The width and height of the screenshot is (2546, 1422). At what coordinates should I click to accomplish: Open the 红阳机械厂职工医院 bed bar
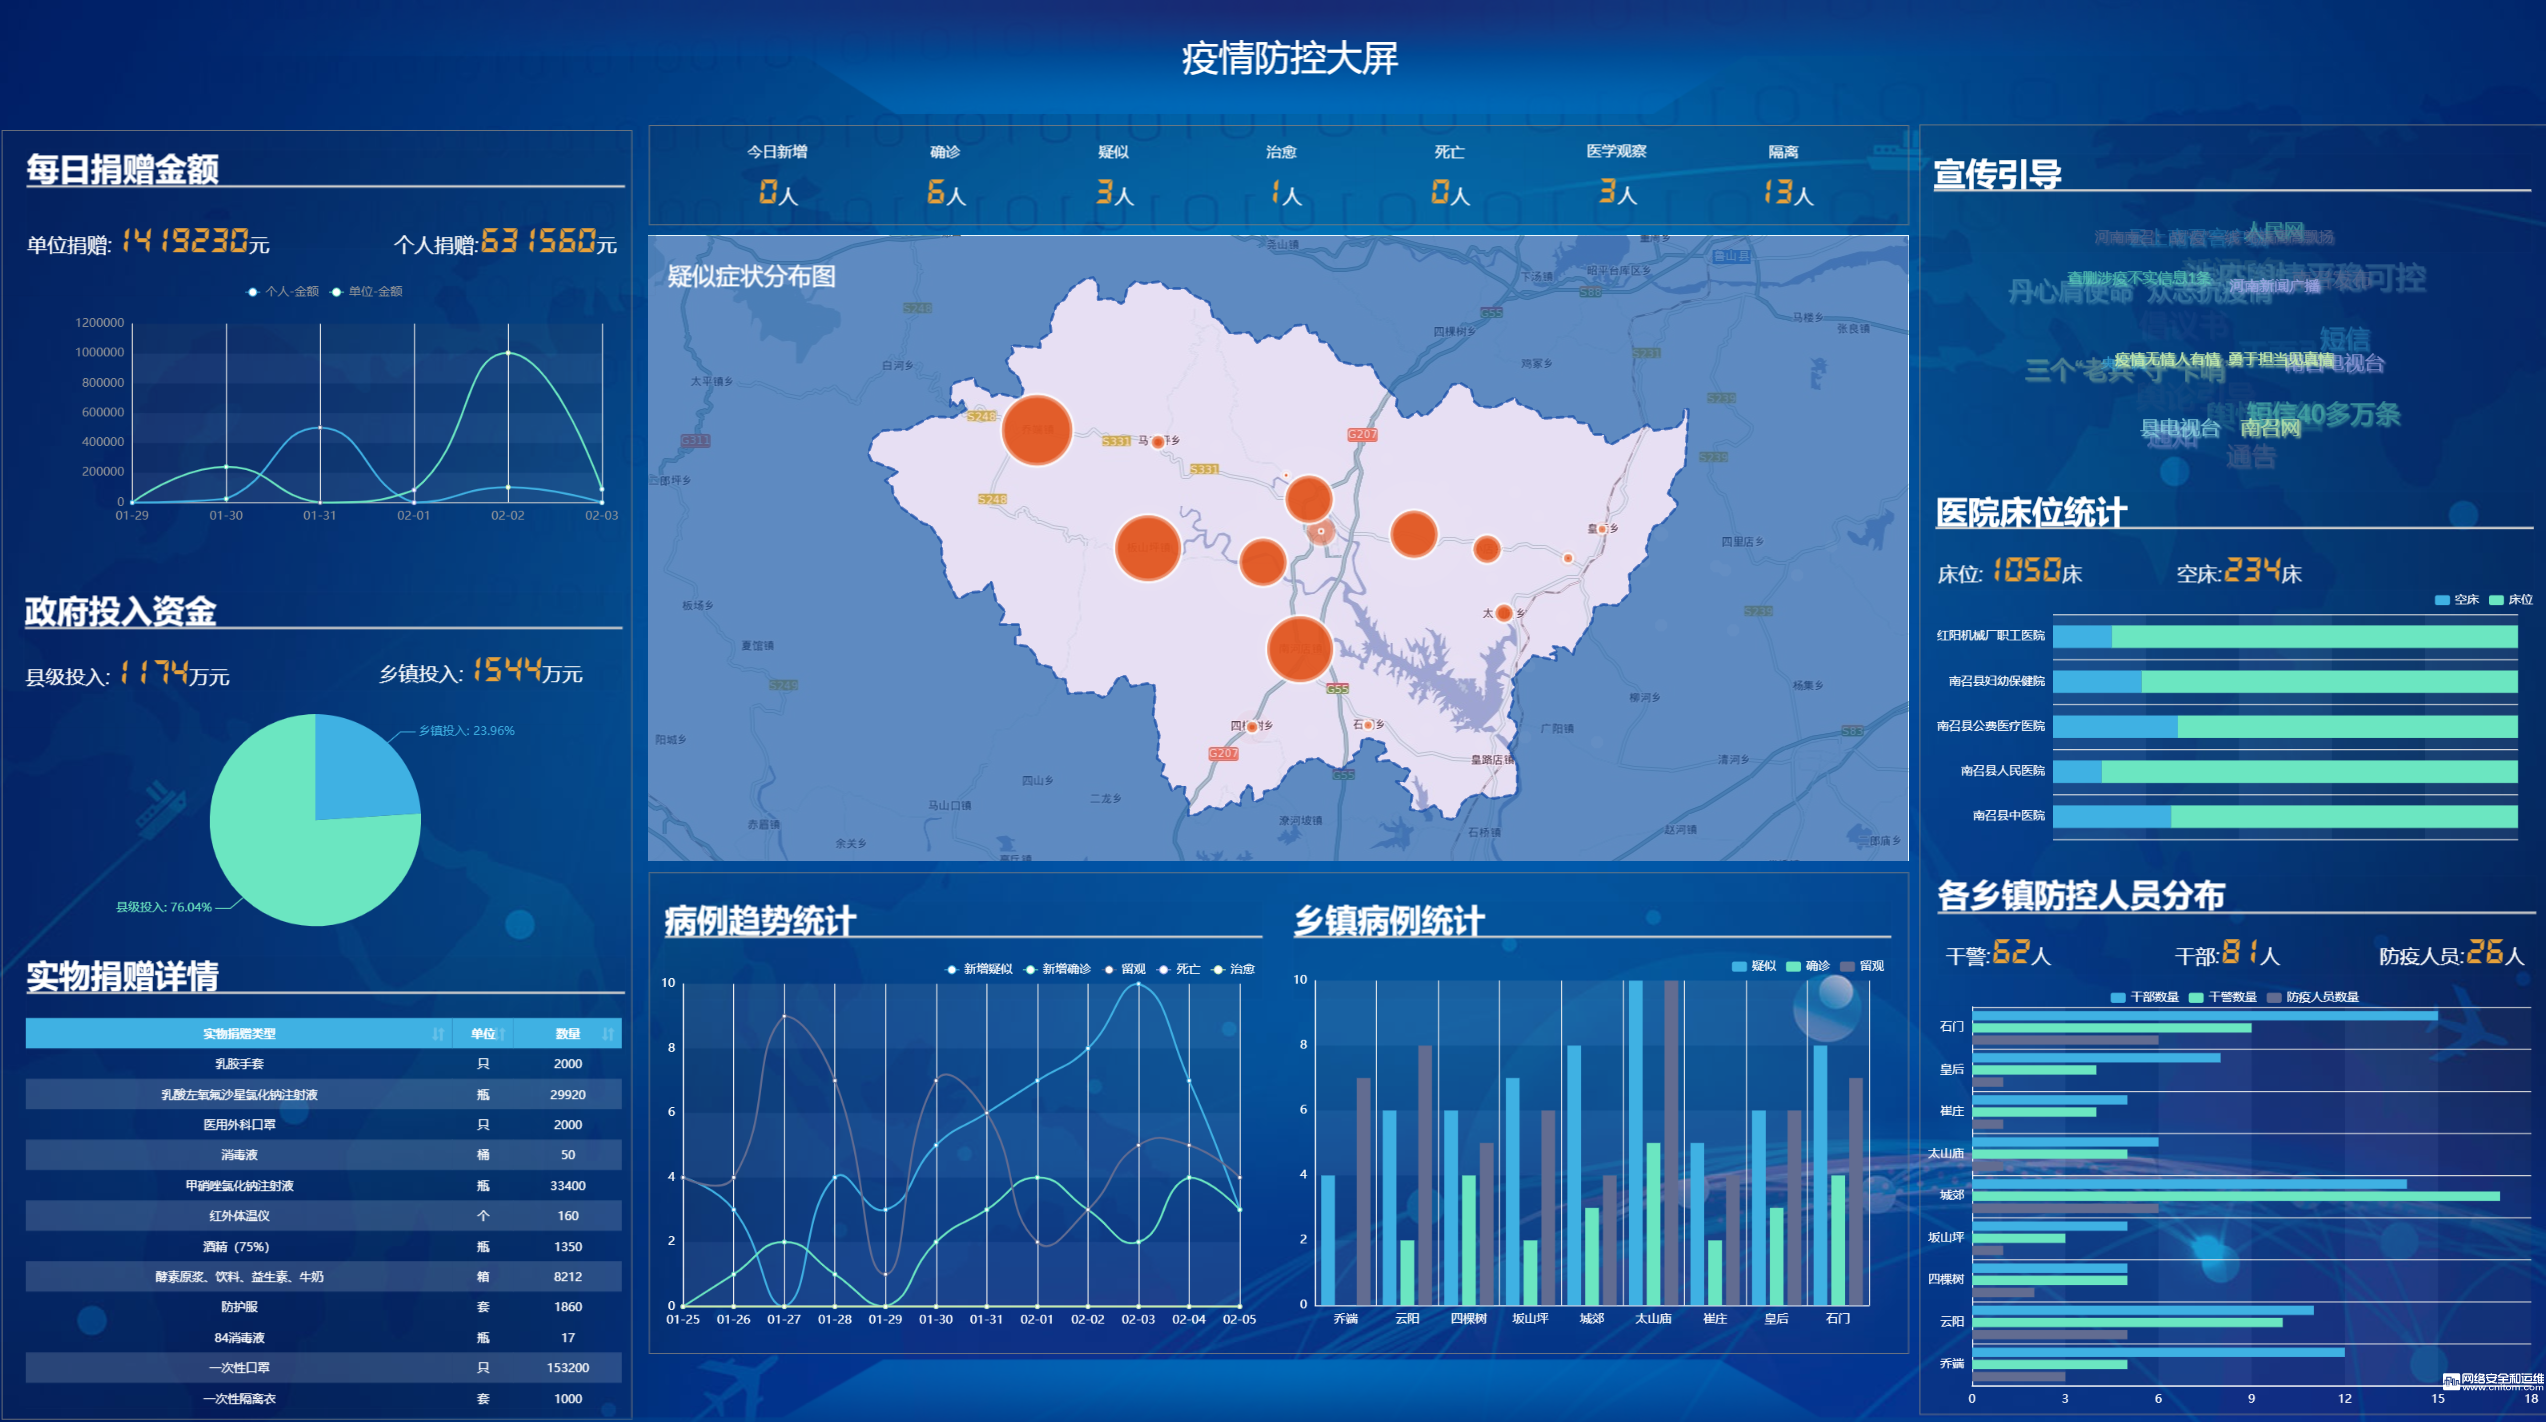2285,636
